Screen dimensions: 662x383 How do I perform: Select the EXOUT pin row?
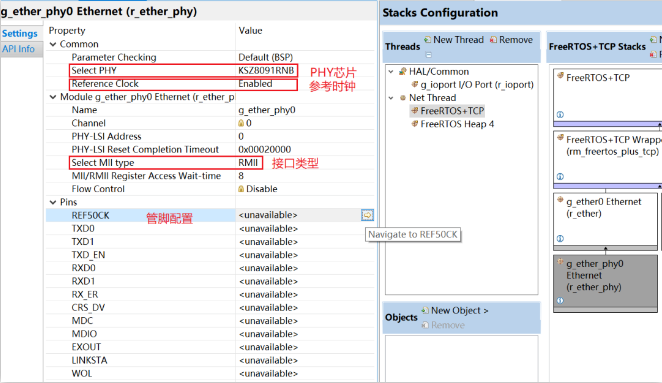click(x=210, y=347)
